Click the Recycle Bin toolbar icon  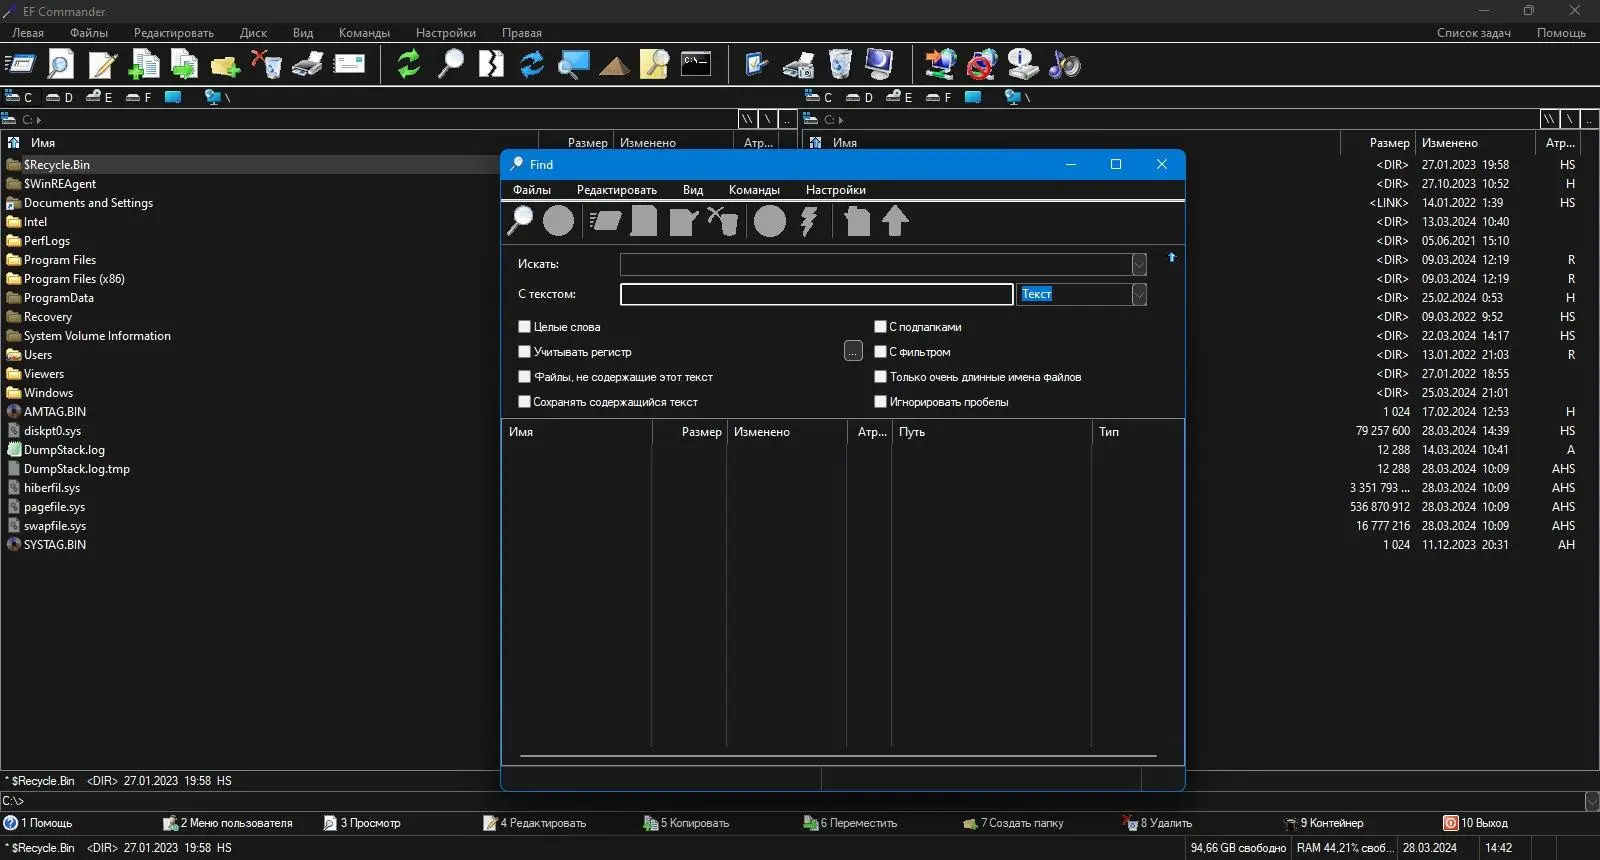click(841, 65)
